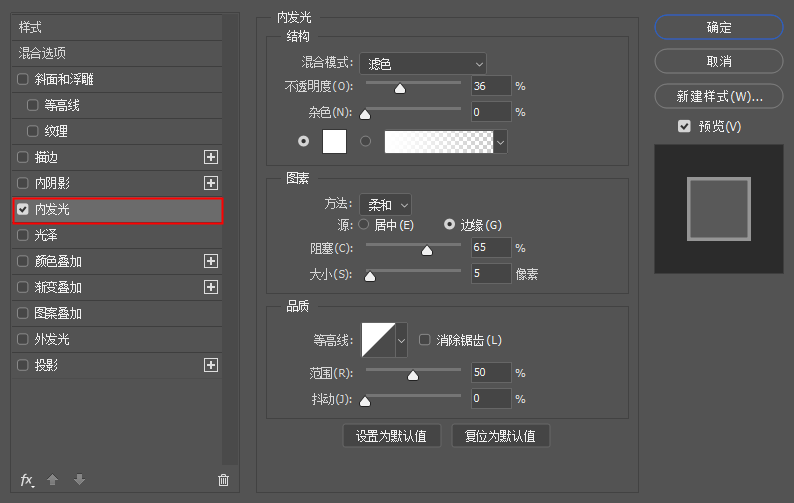This screenshot has height=503, width=794.
Task: Click the move effect up arrow
Action: tap(53, 479)
